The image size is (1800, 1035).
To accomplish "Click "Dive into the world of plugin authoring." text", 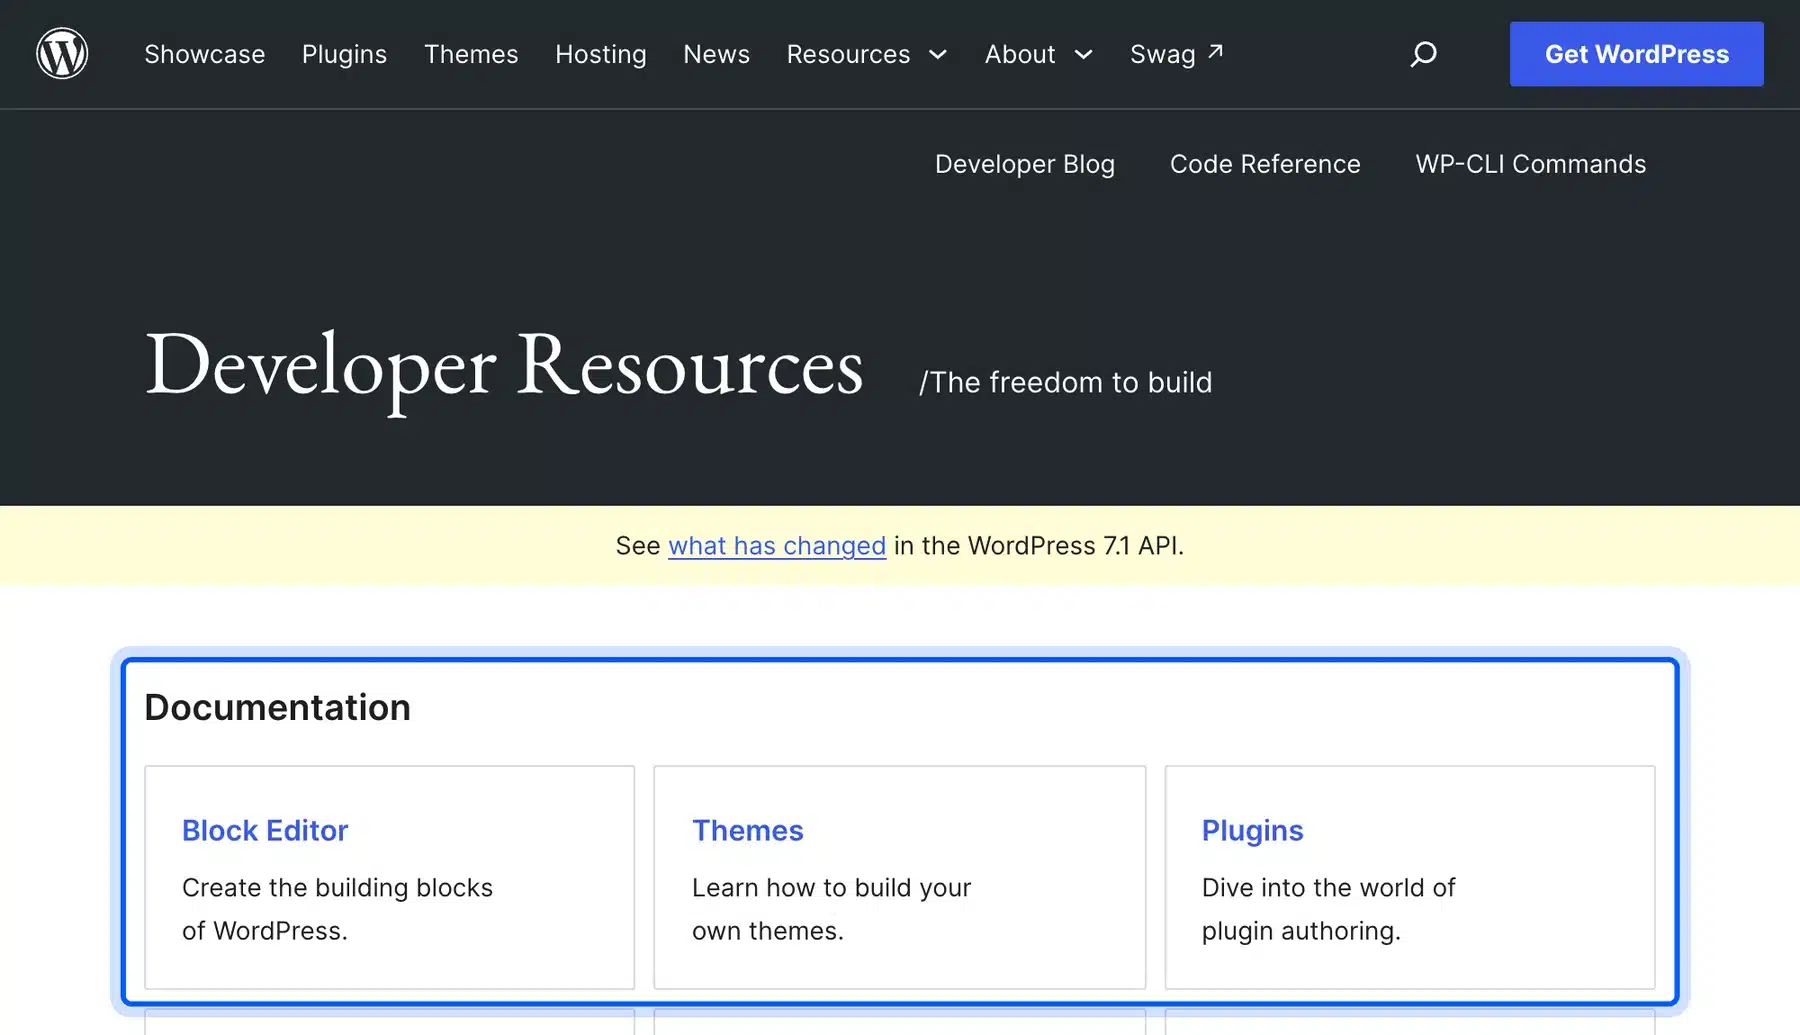I will (1328, 909).
